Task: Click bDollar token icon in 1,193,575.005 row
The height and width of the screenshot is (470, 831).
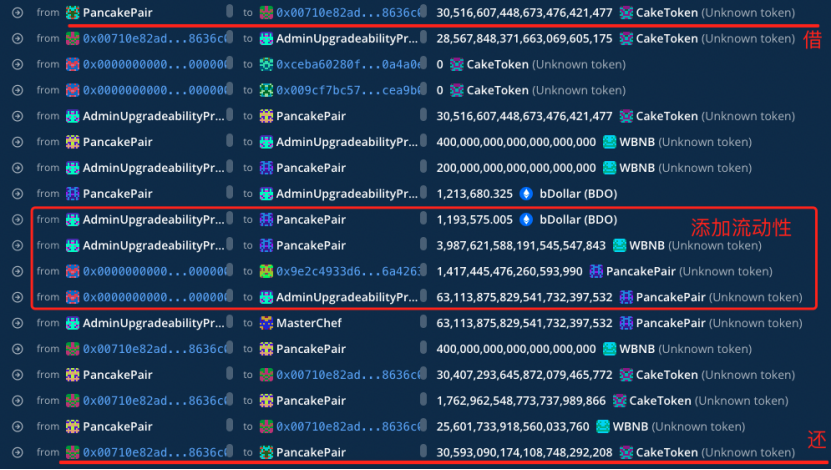Action: (526, 220)
